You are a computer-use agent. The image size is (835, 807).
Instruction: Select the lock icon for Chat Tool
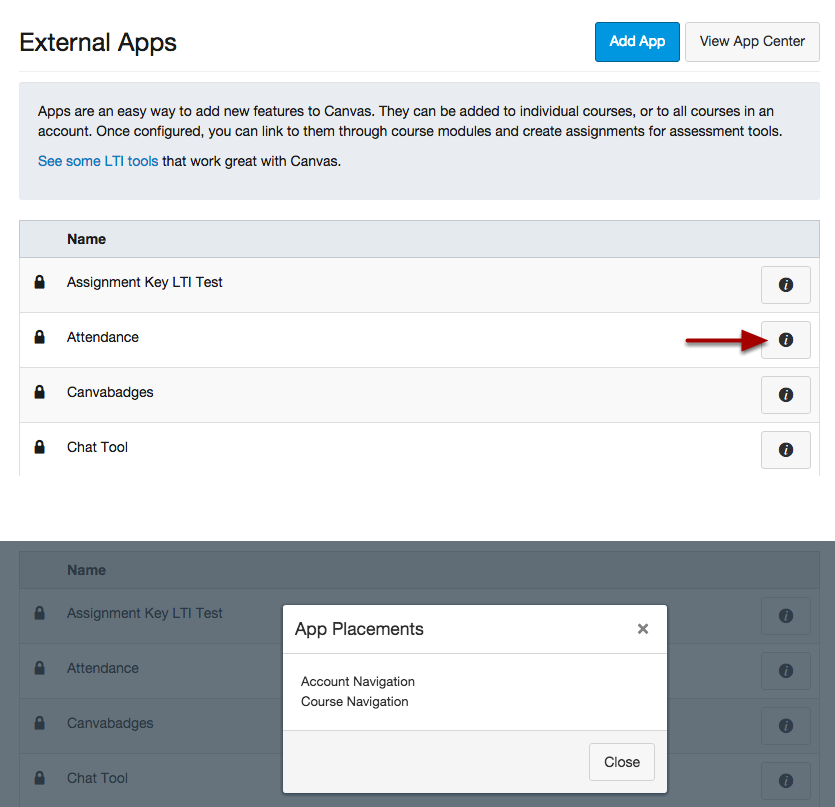click(x=39, y=447)
